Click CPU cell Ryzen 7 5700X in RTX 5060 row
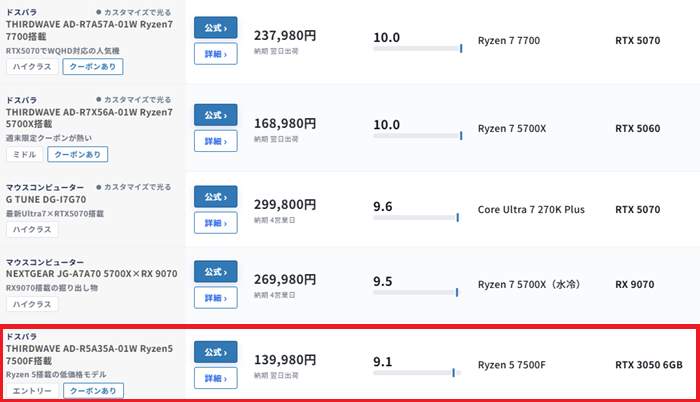Screen dimensions: 700x402 (512, 129)
